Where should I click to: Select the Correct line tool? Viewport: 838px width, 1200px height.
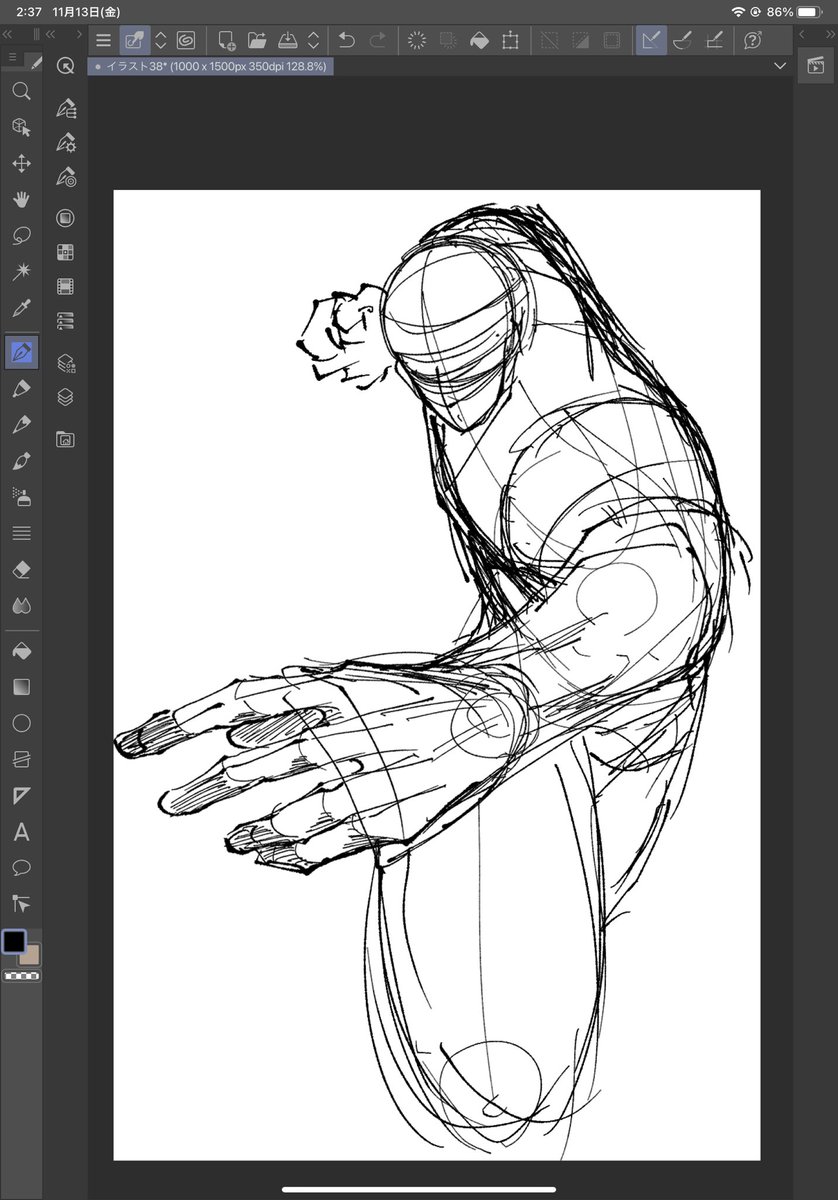tap(21, 903)
